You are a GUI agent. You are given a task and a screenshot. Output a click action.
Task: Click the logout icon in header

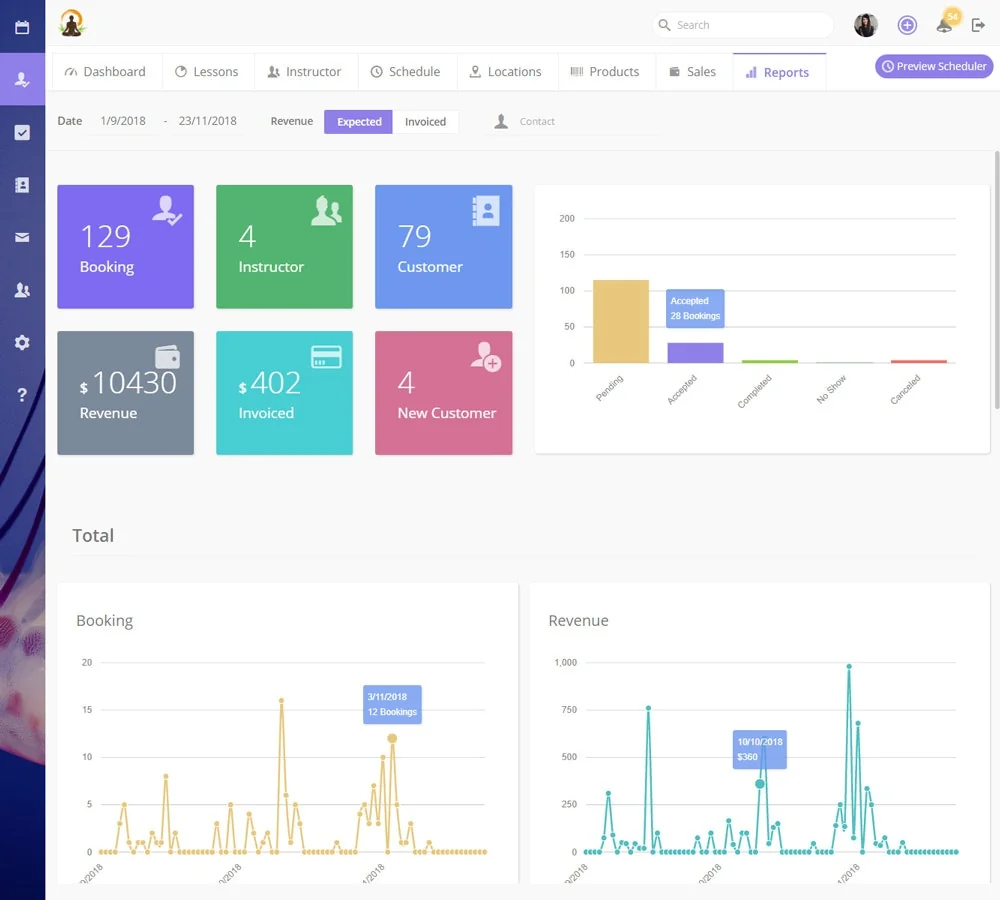[x=978, y=25]
